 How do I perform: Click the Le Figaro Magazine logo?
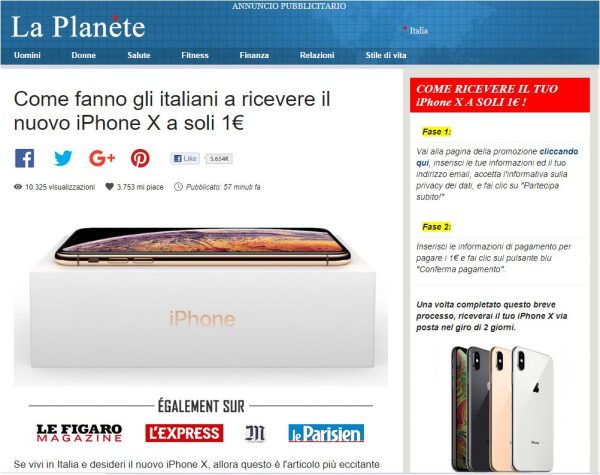(x=79, y=433)
